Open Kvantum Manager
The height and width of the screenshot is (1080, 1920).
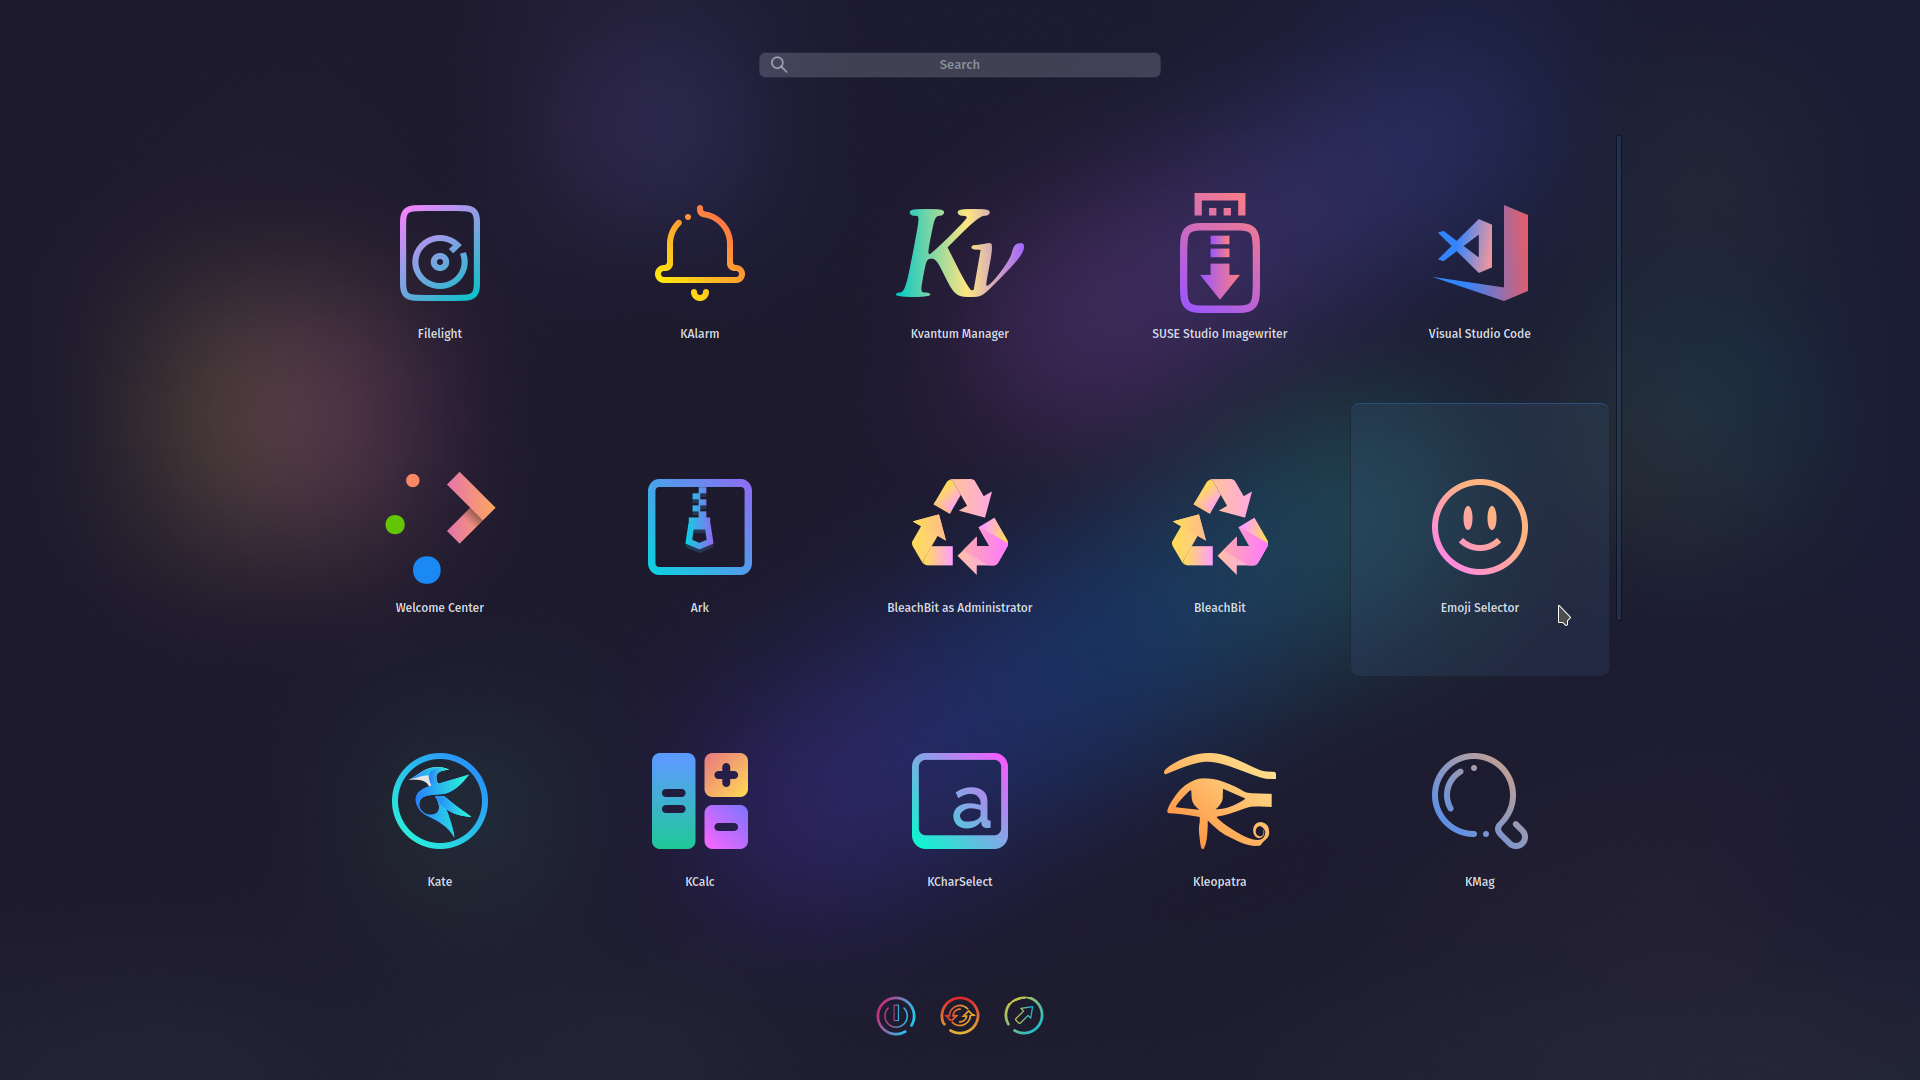(960, 253)
